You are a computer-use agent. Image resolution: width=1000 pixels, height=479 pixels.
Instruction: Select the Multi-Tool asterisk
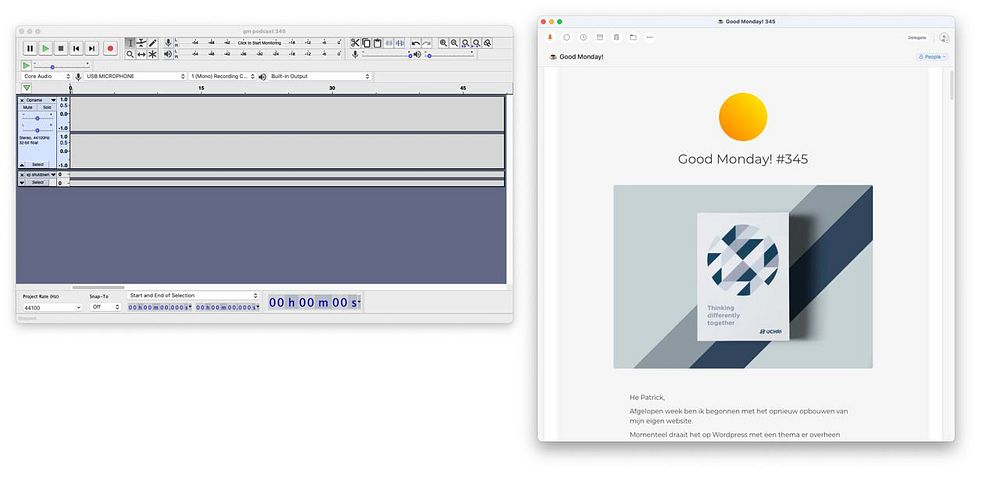[152, 54]
